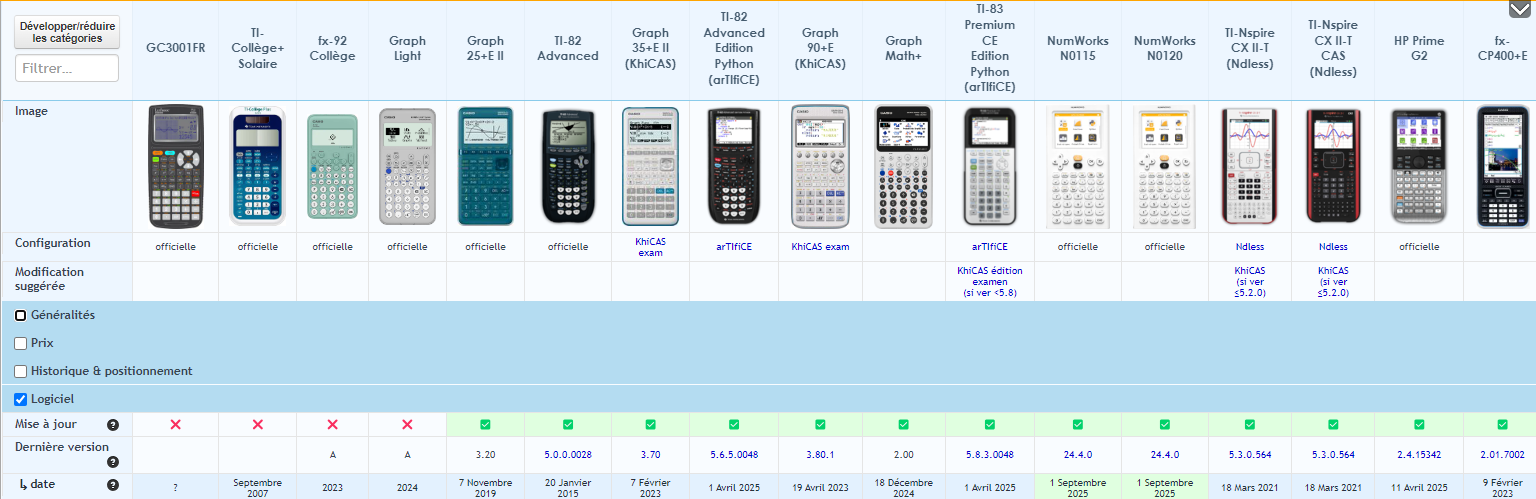Enable the Prix category checkbox
The height and width of the screenshot is (499, 1536).
pyautogui.click(x=21, y=343)
